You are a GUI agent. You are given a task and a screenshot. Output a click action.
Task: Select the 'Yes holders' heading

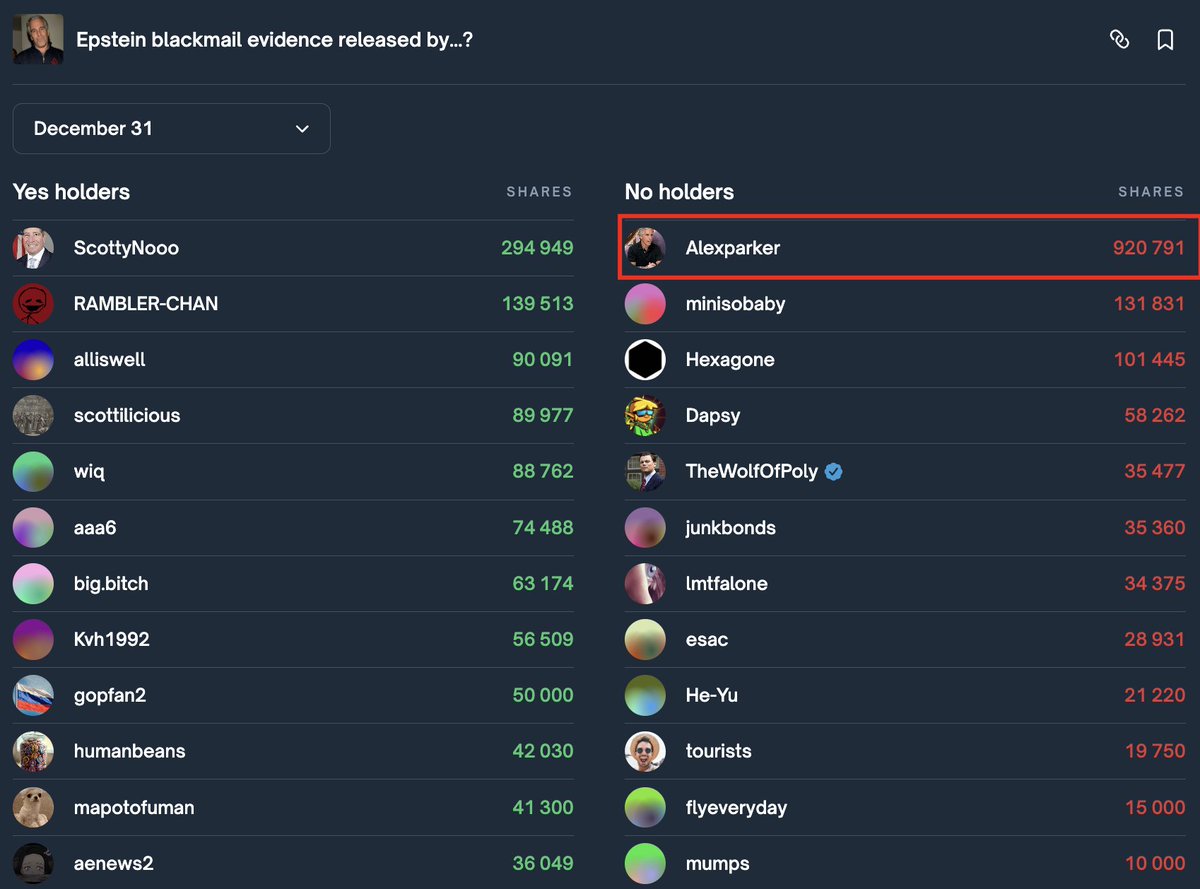(x=71, y=192)
